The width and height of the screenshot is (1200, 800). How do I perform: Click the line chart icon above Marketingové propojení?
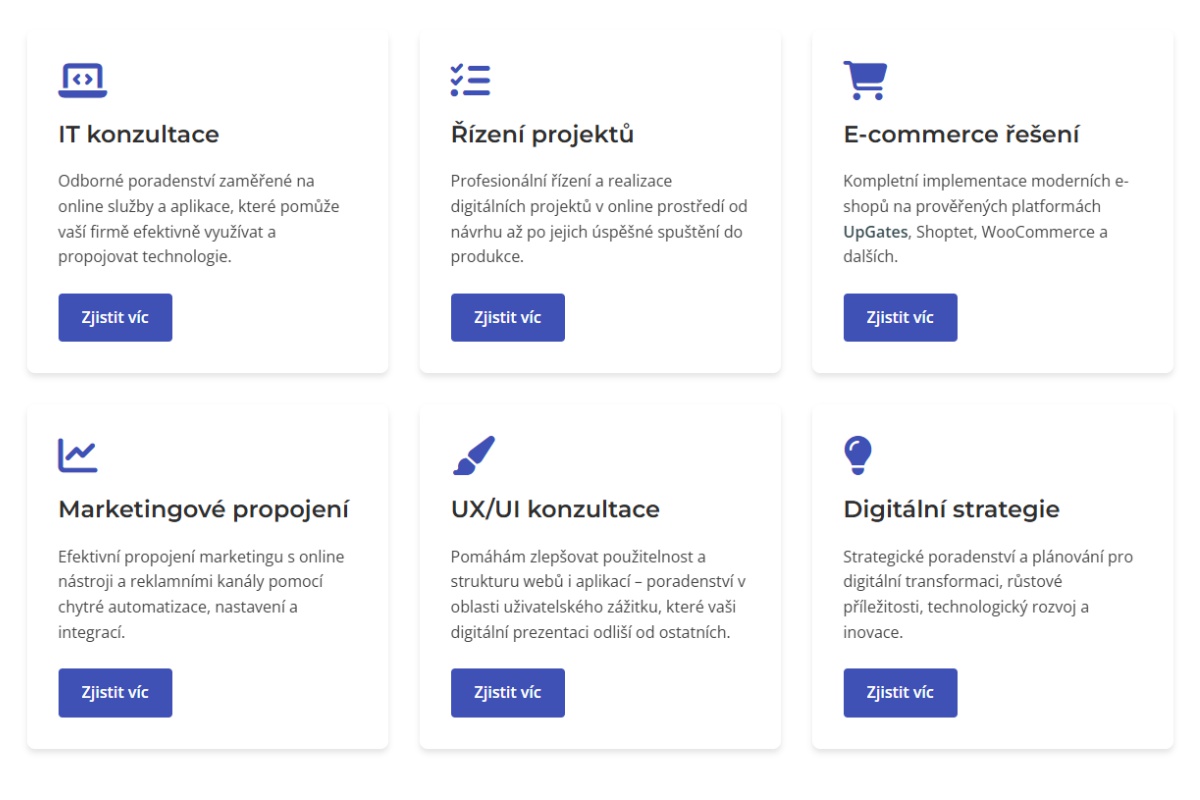pos(78,455)
